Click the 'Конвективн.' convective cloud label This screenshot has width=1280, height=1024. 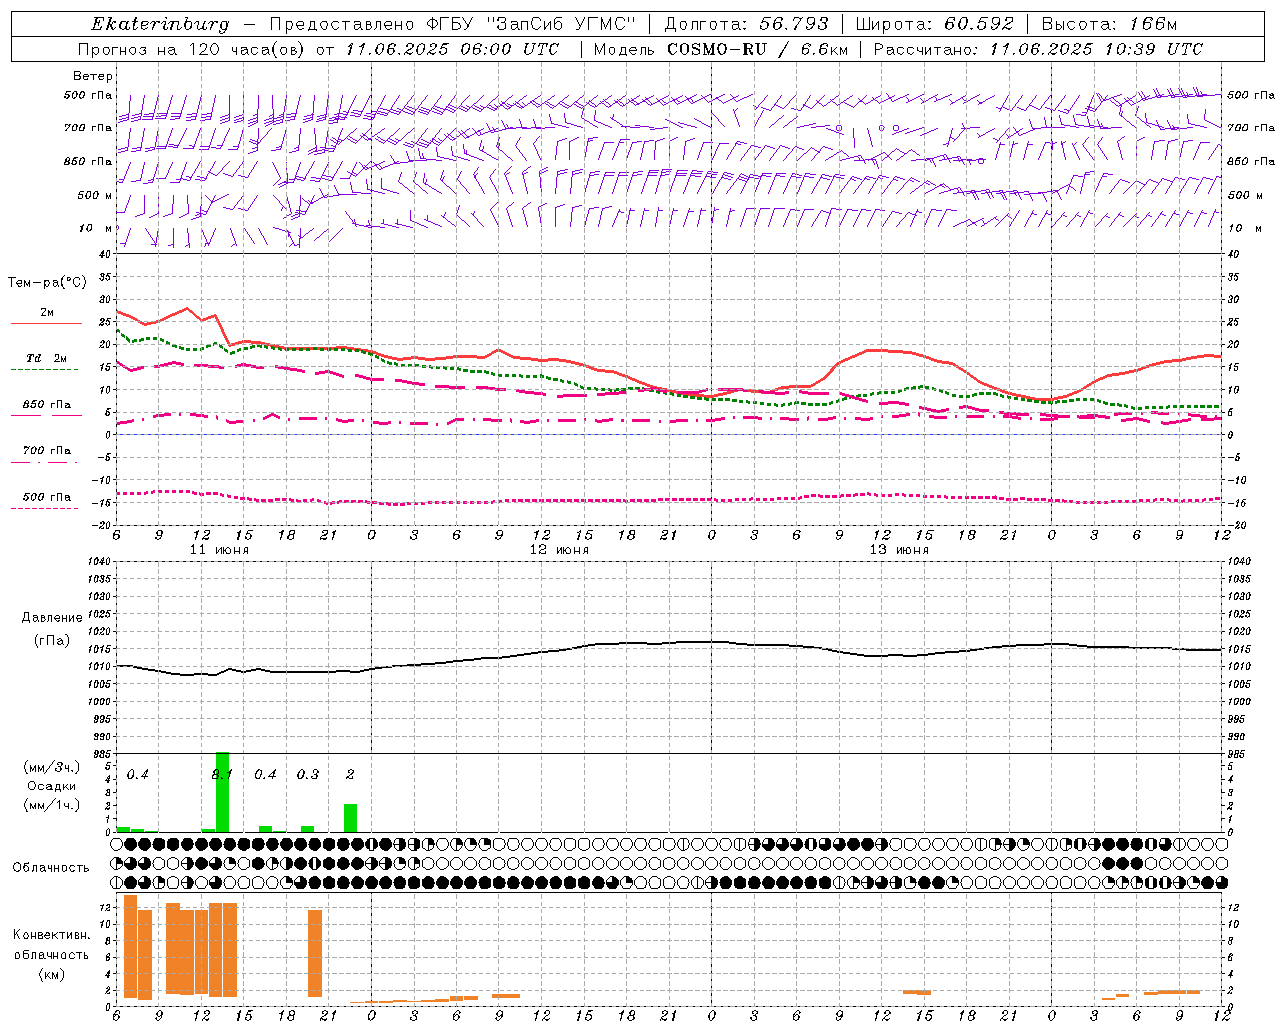[51, 935]
